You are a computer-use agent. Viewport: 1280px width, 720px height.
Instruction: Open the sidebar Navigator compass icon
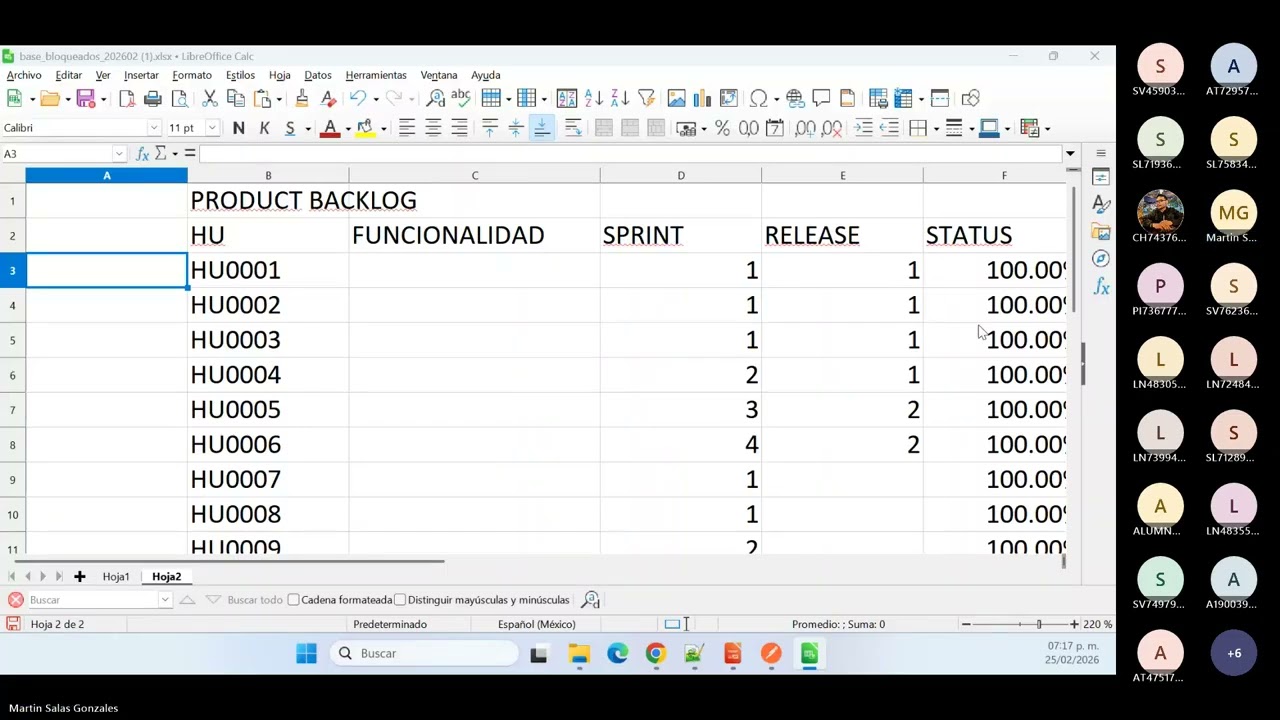(1101, 259)
